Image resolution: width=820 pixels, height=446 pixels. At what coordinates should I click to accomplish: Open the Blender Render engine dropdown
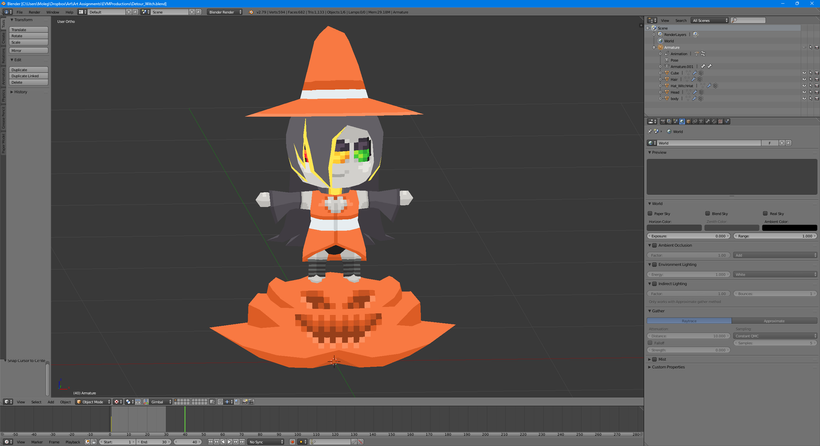click(224, 12)
